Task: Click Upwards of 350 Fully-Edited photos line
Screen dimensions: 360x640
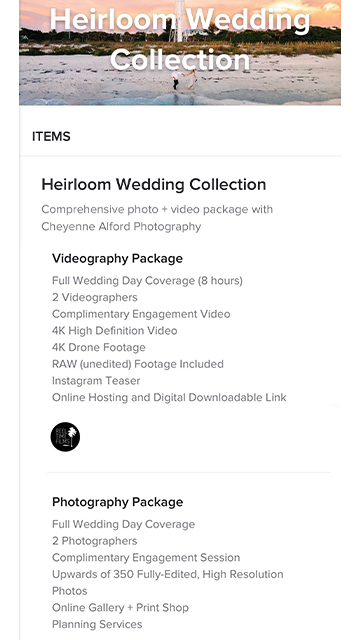Action: click(x=167, y=582)
